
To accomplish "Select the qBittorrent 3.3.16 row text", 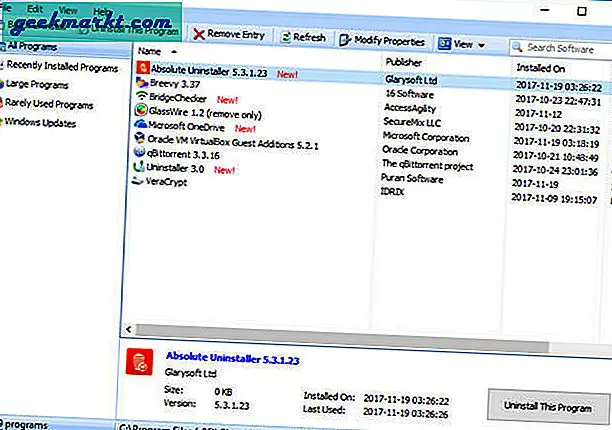I will [x=183, y=155].
